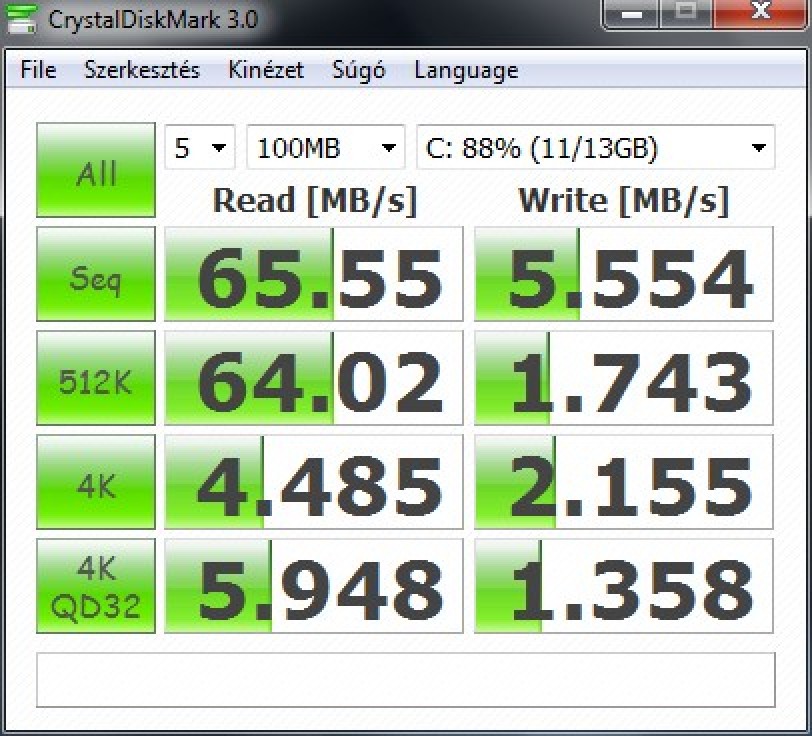Click the 4K QD32 read result 5.948

tap(314, 586)
